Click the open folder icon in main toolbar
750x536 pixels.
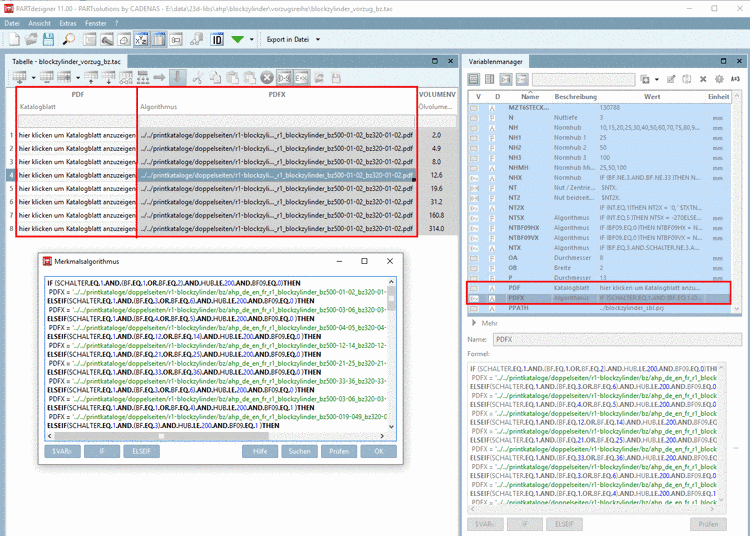(x=30, y=40)
